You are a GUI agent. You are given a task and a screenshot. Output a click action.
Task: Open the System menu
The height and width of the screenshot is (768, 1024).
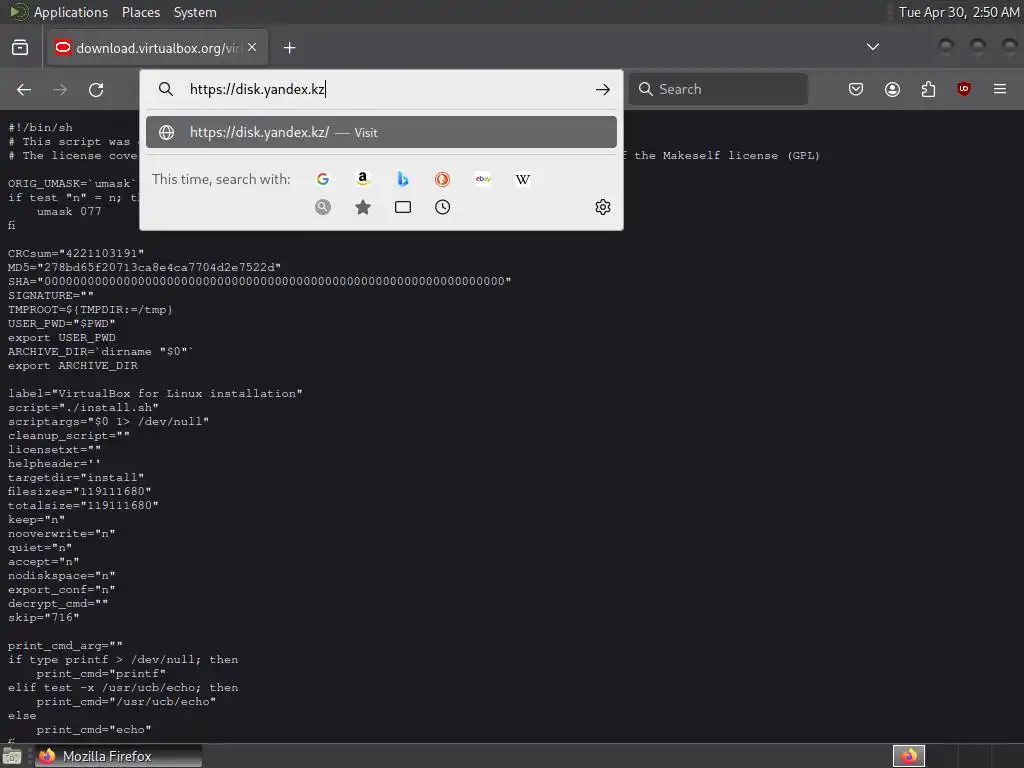[x=195, y=12]
